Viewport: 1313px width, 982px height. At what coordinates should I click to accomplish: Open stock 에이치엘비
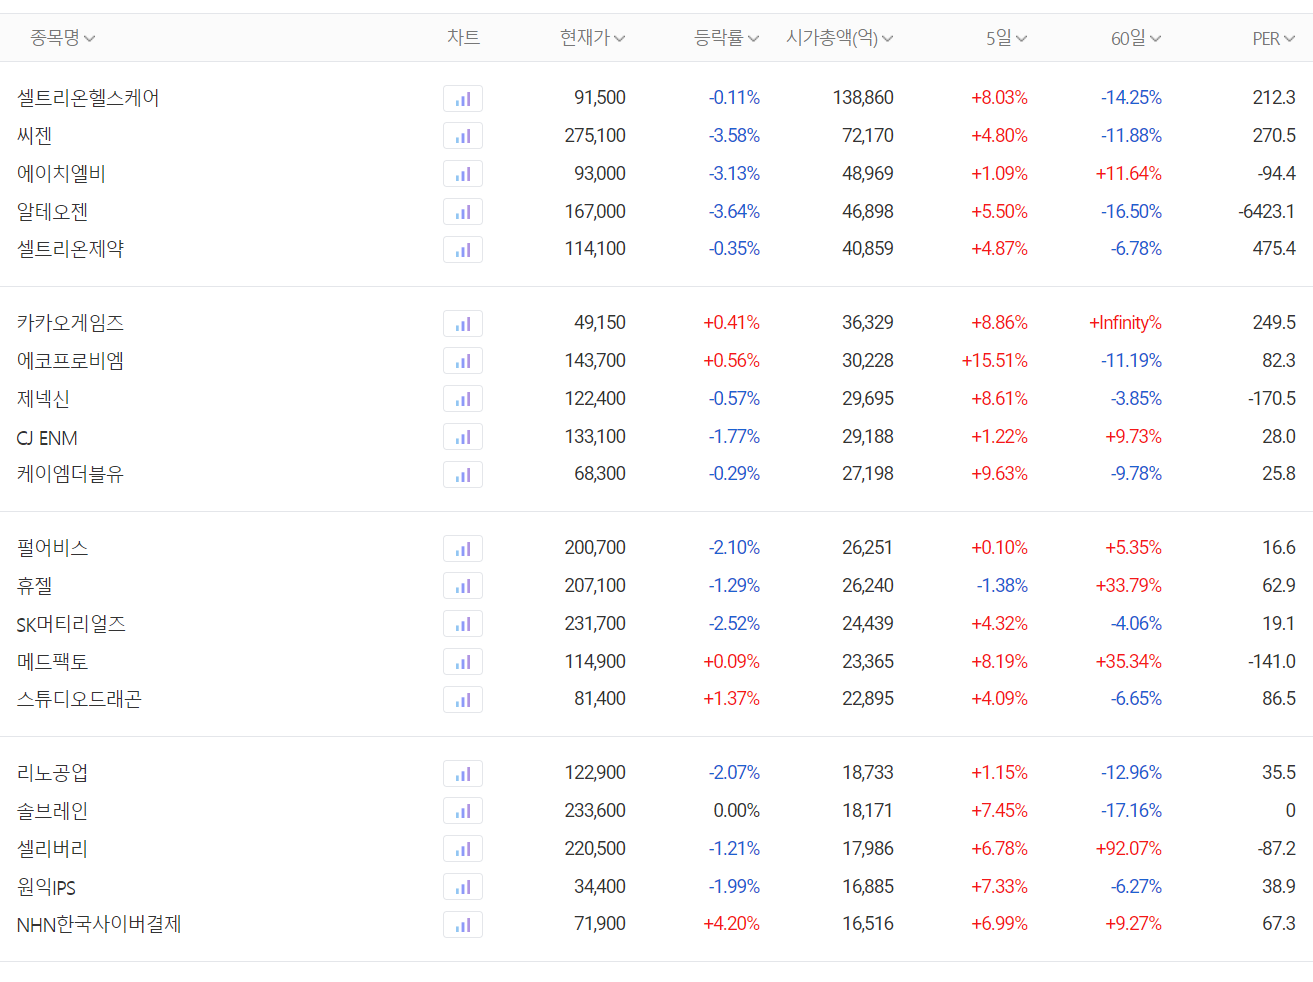pyautogui.click(x=61, y=174)
